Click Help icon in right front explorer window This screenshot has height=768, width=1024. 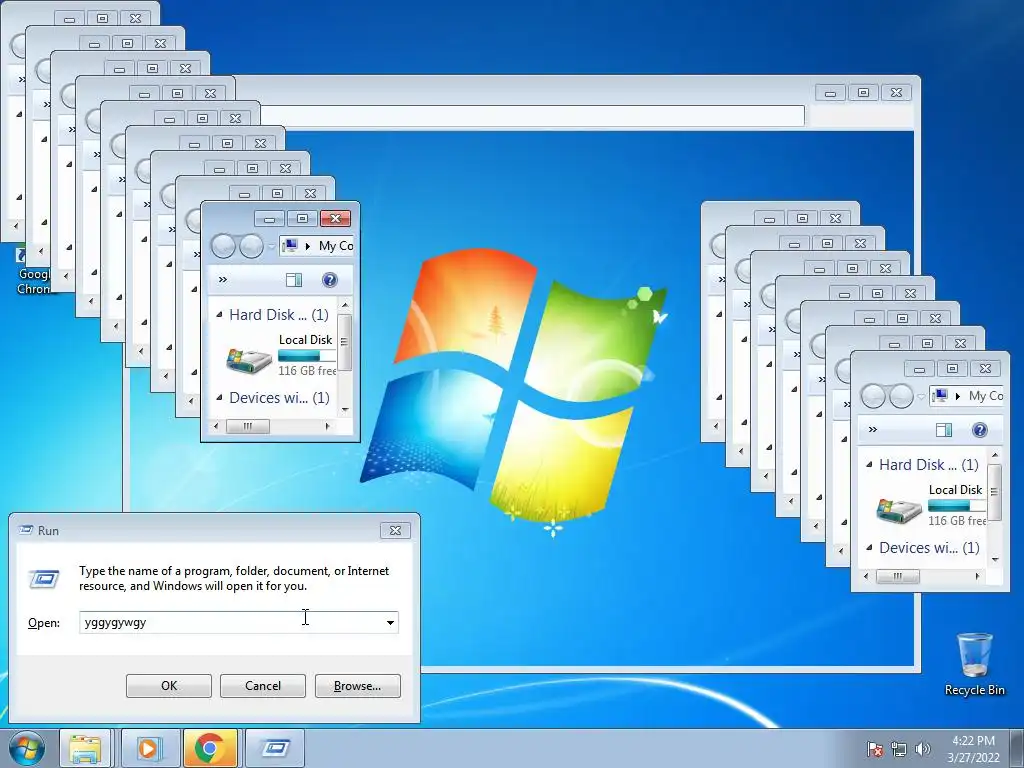coord(980,430)
